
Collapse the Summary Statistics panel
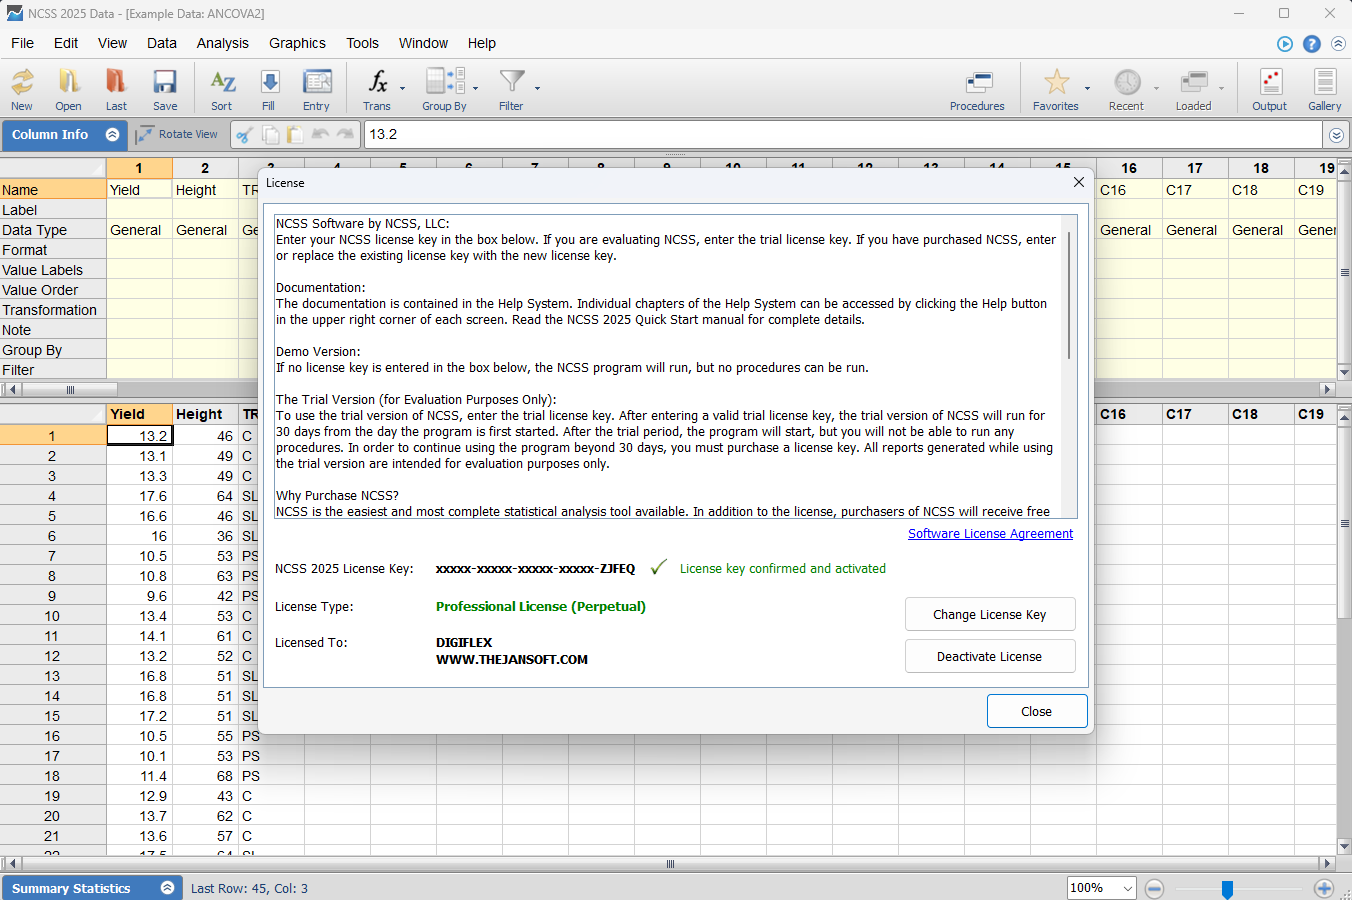pos(167,888)
